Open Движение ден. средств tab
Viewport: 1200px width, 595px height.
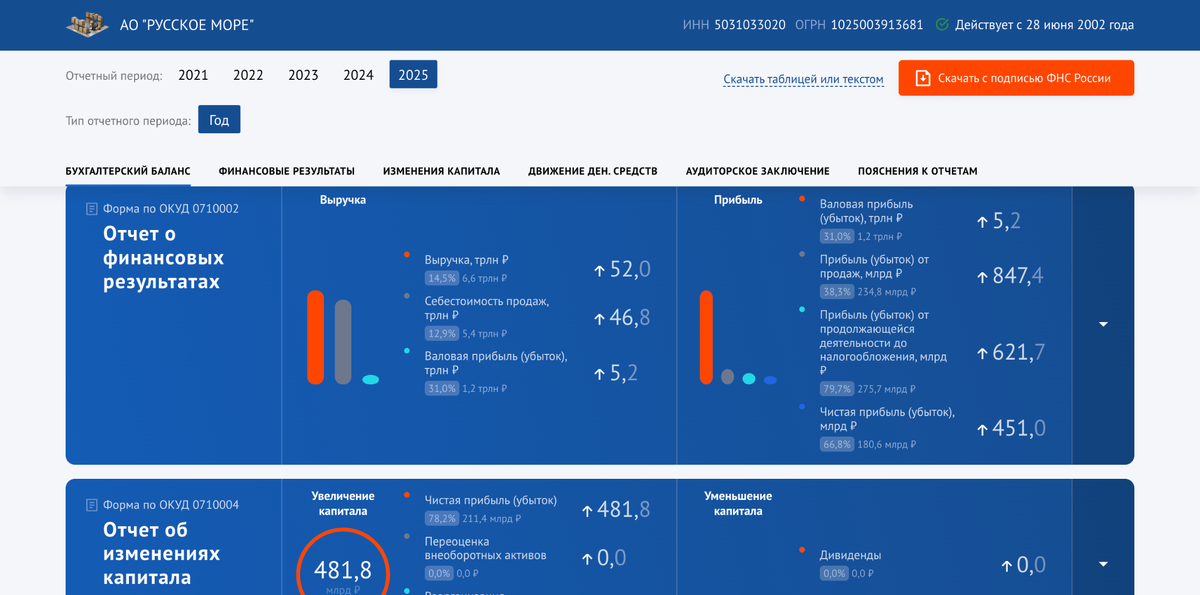tap(593, 171)
